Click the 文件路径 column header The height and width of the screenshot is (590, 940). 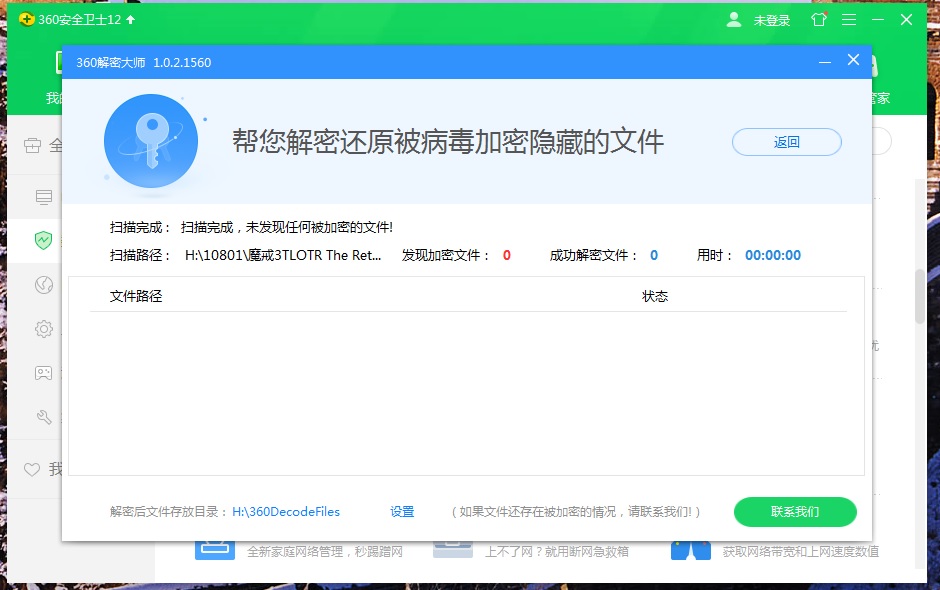[136, 296]
